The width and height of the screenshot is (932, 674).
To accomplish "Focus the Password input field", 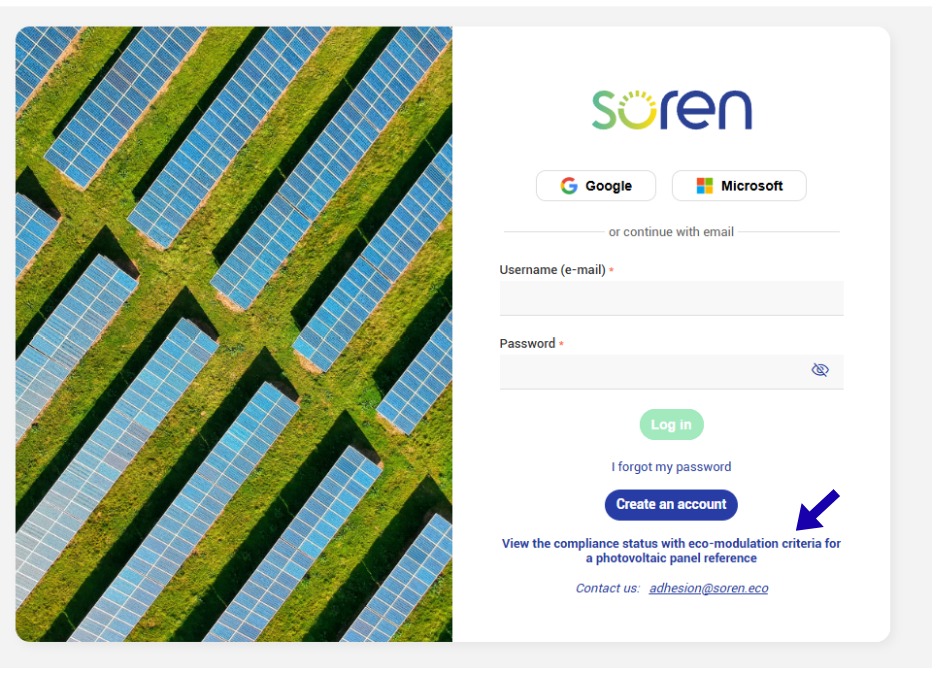I will 672,372.
